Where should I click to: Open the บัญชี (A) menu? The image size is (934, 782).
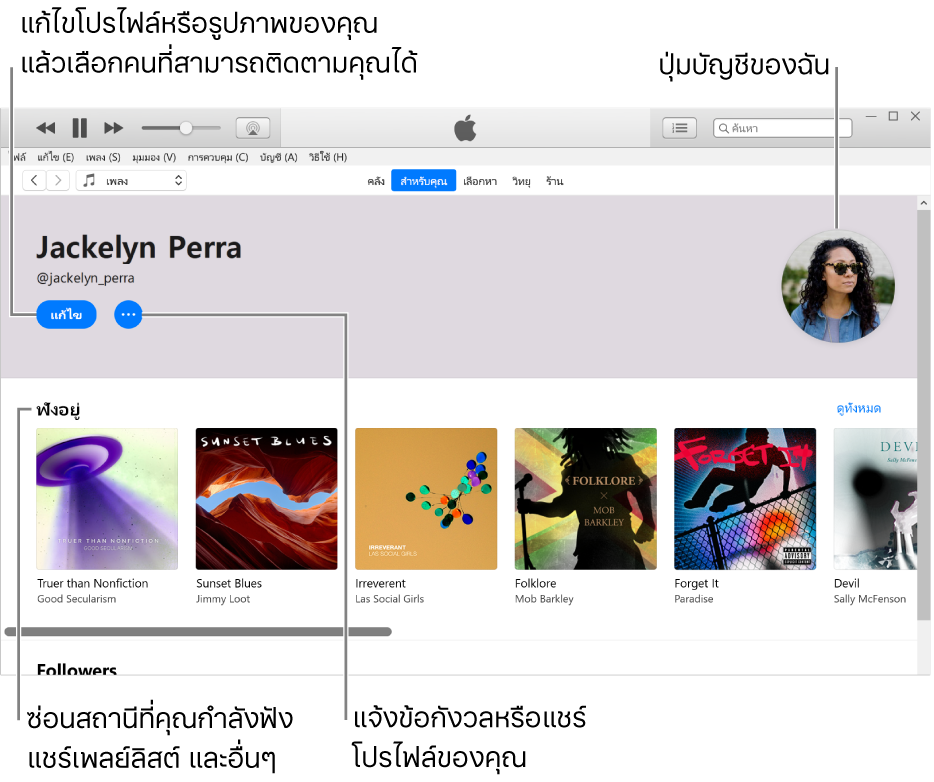(x=278, y=157)
